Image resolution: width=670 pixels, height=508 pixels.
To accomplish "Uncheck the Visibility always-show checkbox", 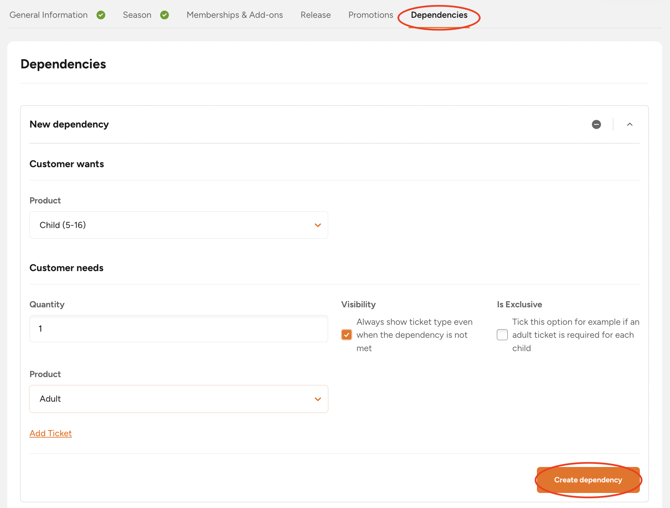I will [x=347, y=335].
